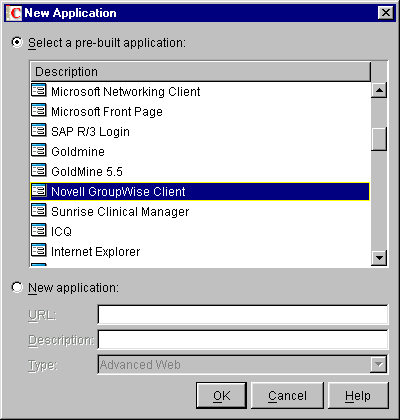The width and height of the screenshot is (400, 420).
Task: Click into the URL input field
Action: pos(243,314)
